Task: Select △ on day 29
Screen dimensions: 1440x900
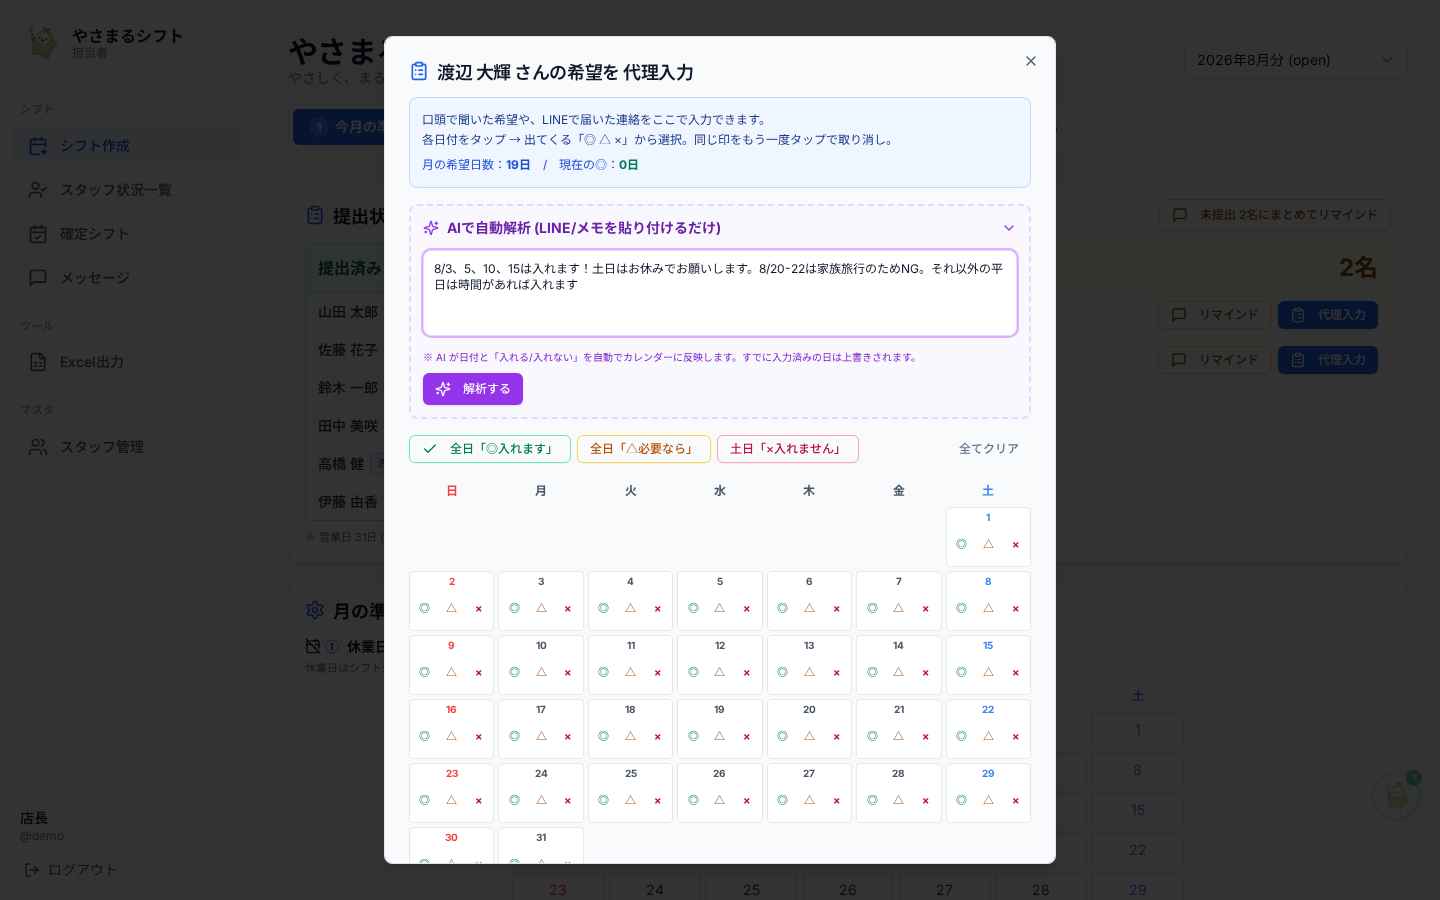Action: tap(988, 800)
